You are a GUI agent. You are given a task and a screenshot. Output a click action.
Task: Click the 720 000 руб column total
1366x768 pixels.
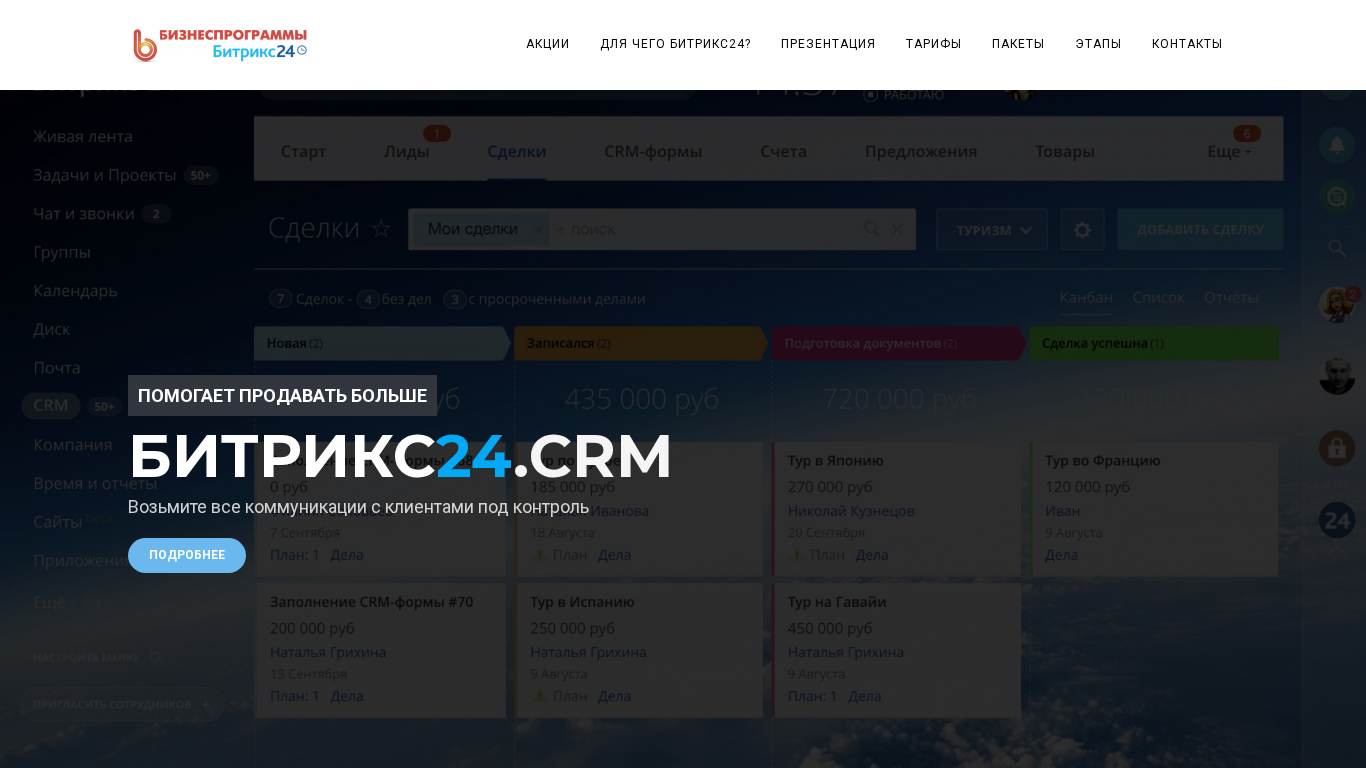click(900, 399)
